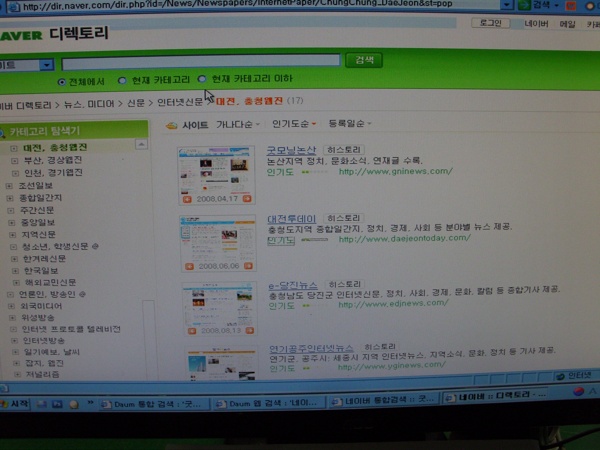Expand the 지역신문 tree node

pyautogui.click(x=13, y=235)
